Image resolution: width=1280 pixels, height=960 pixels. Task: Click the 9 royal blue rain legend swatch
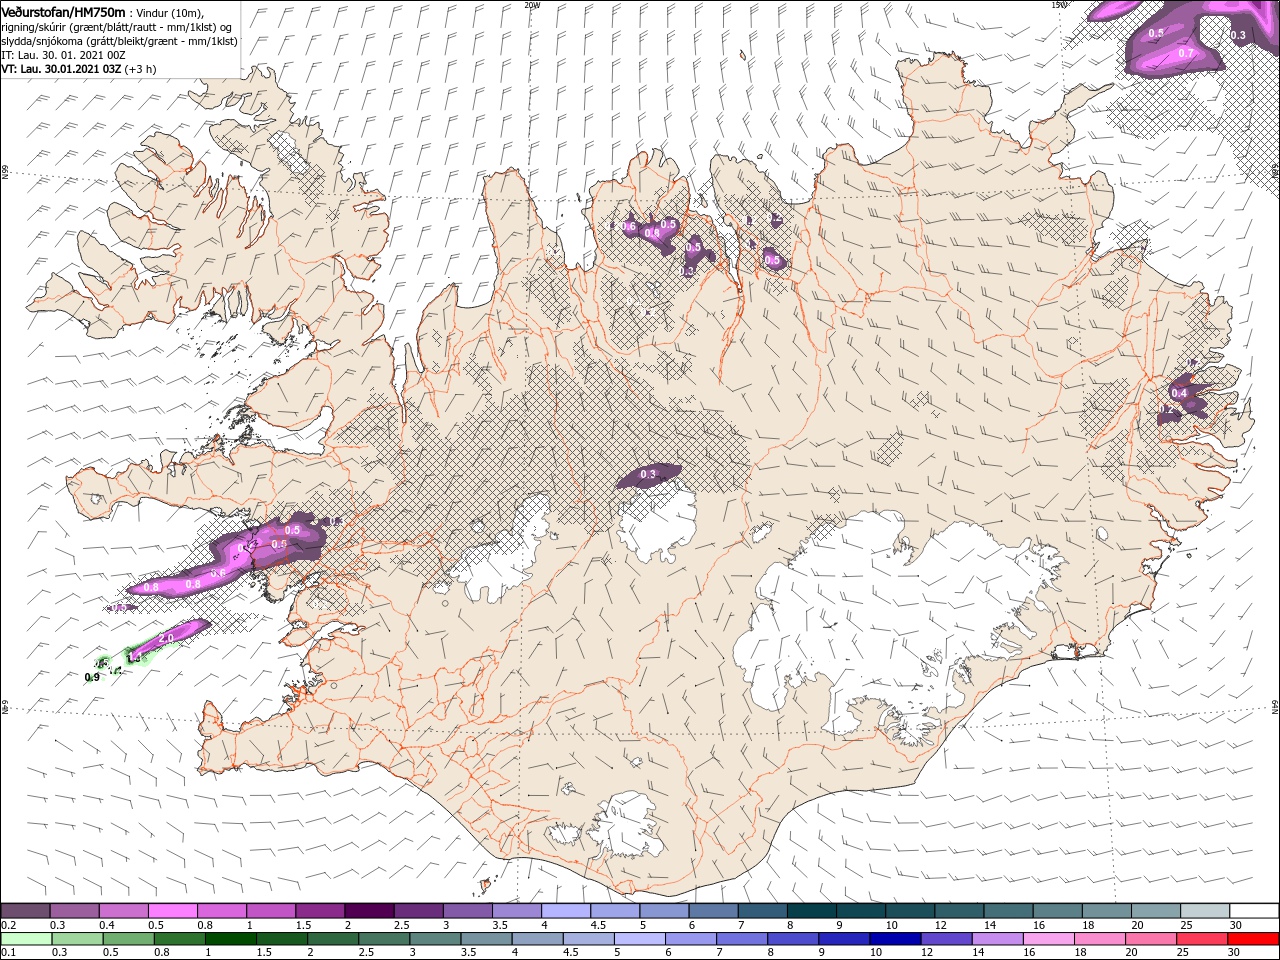pos(843,939)
